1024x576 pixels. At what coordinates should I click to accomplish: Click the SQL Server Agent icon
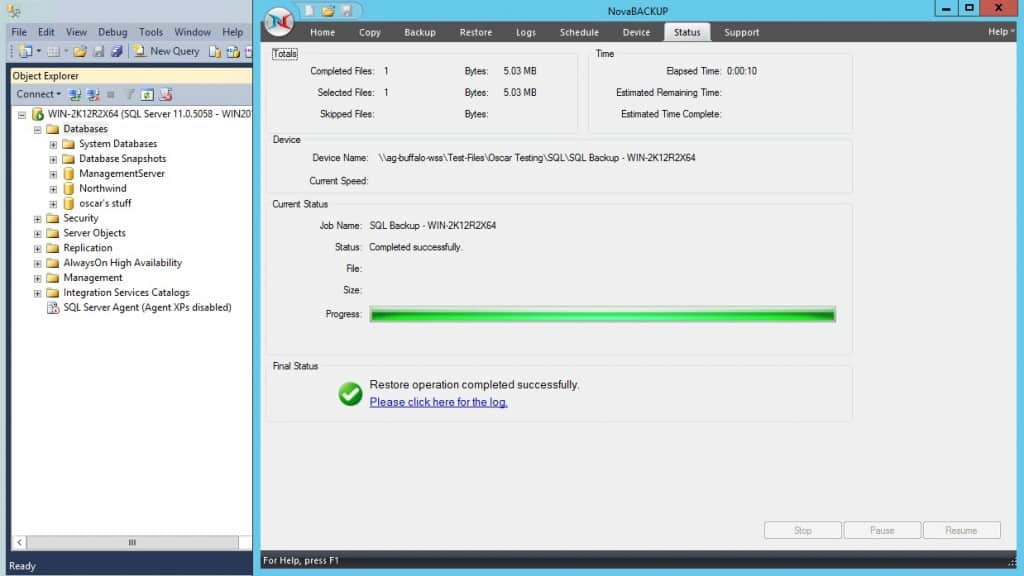(x=53, y=308)
